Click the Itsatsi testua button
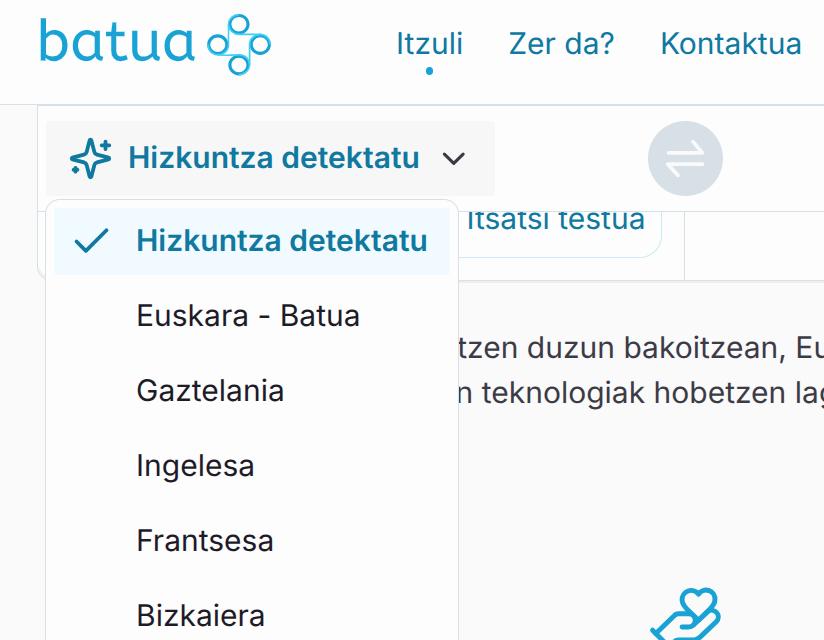824x640 pixels. point(557,221)
